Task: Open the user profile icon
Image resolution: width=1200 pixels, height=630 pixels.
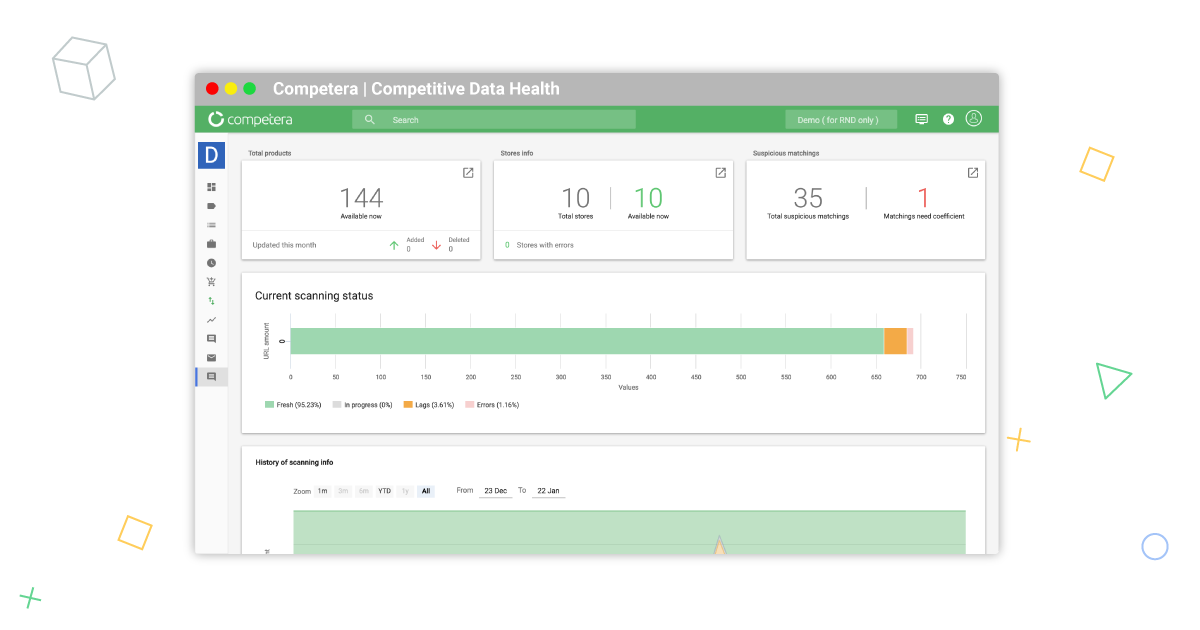Action: pos(974,118)
